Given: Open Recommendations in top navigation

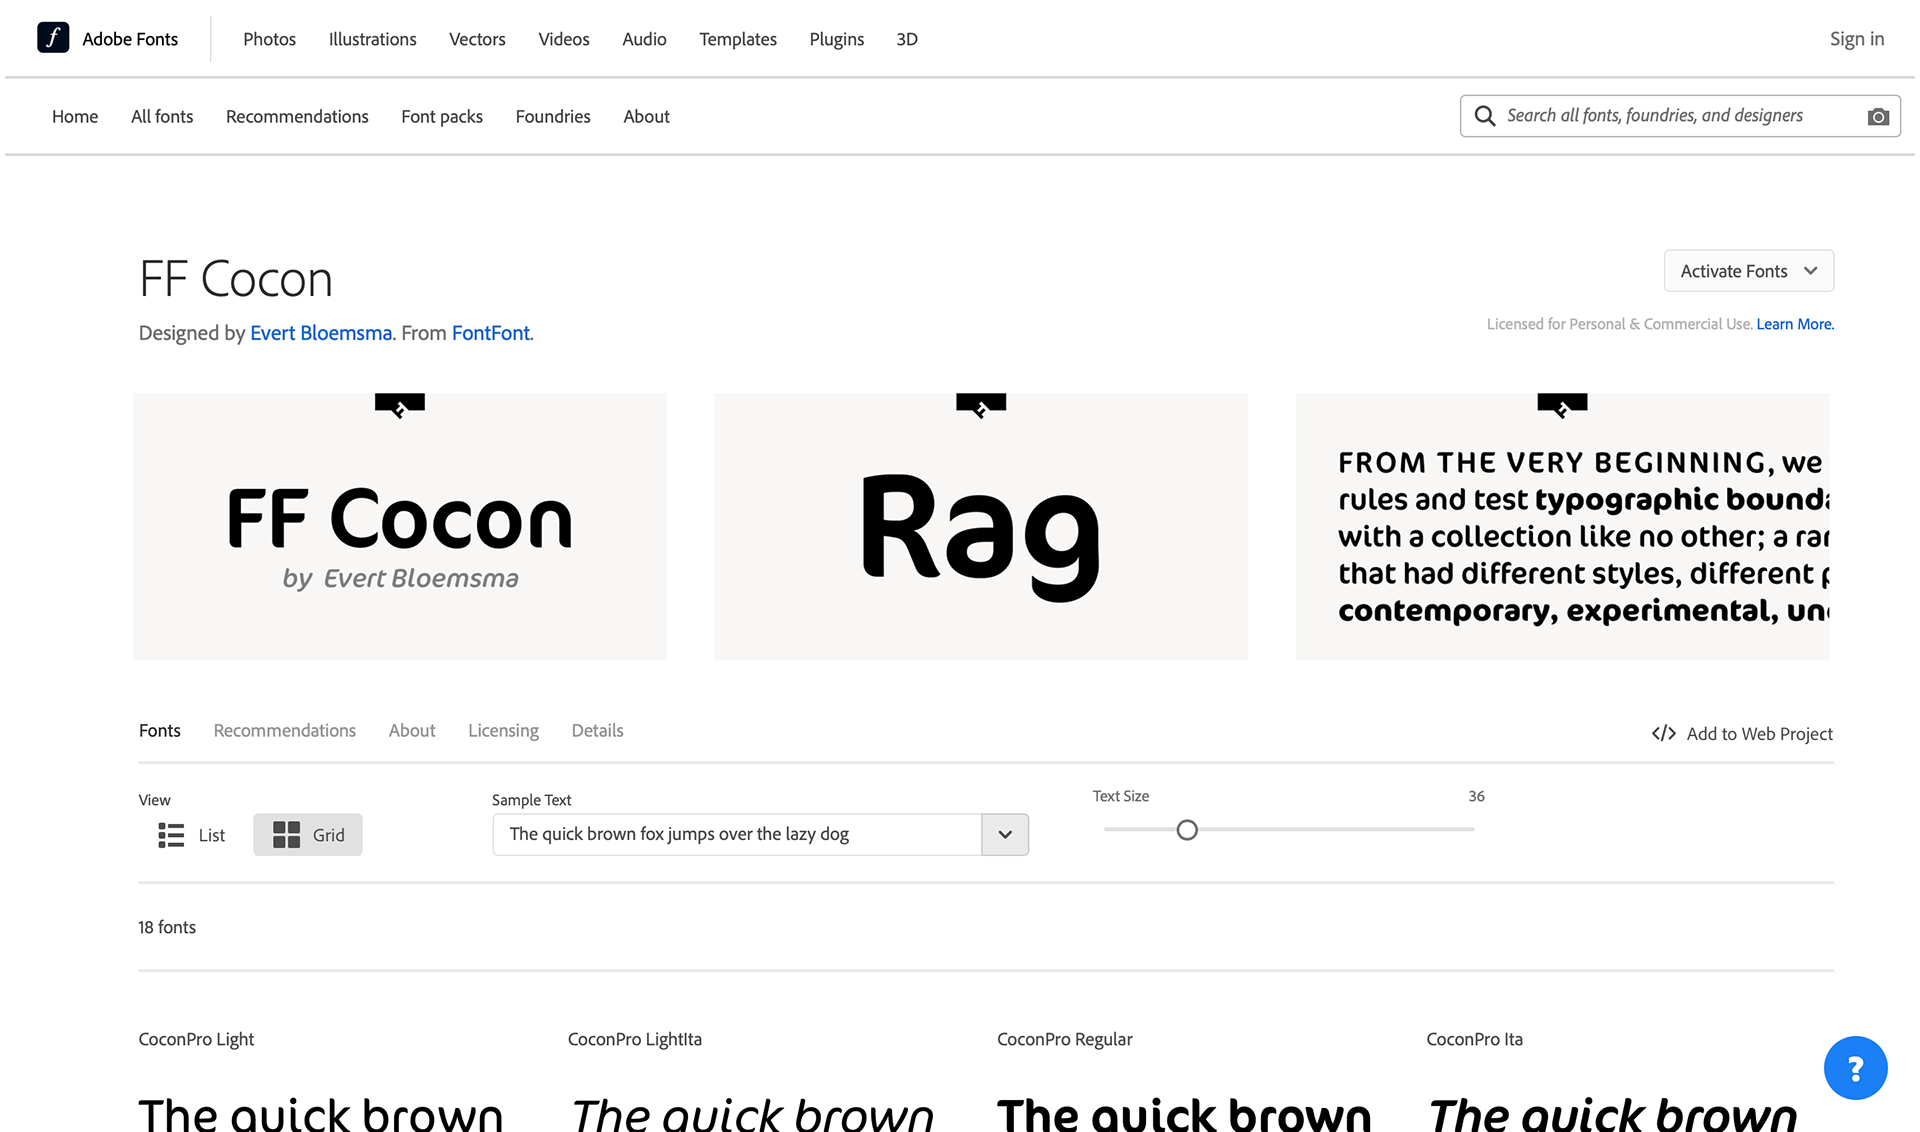Looking at the screenshot, I should pos(297,117).
